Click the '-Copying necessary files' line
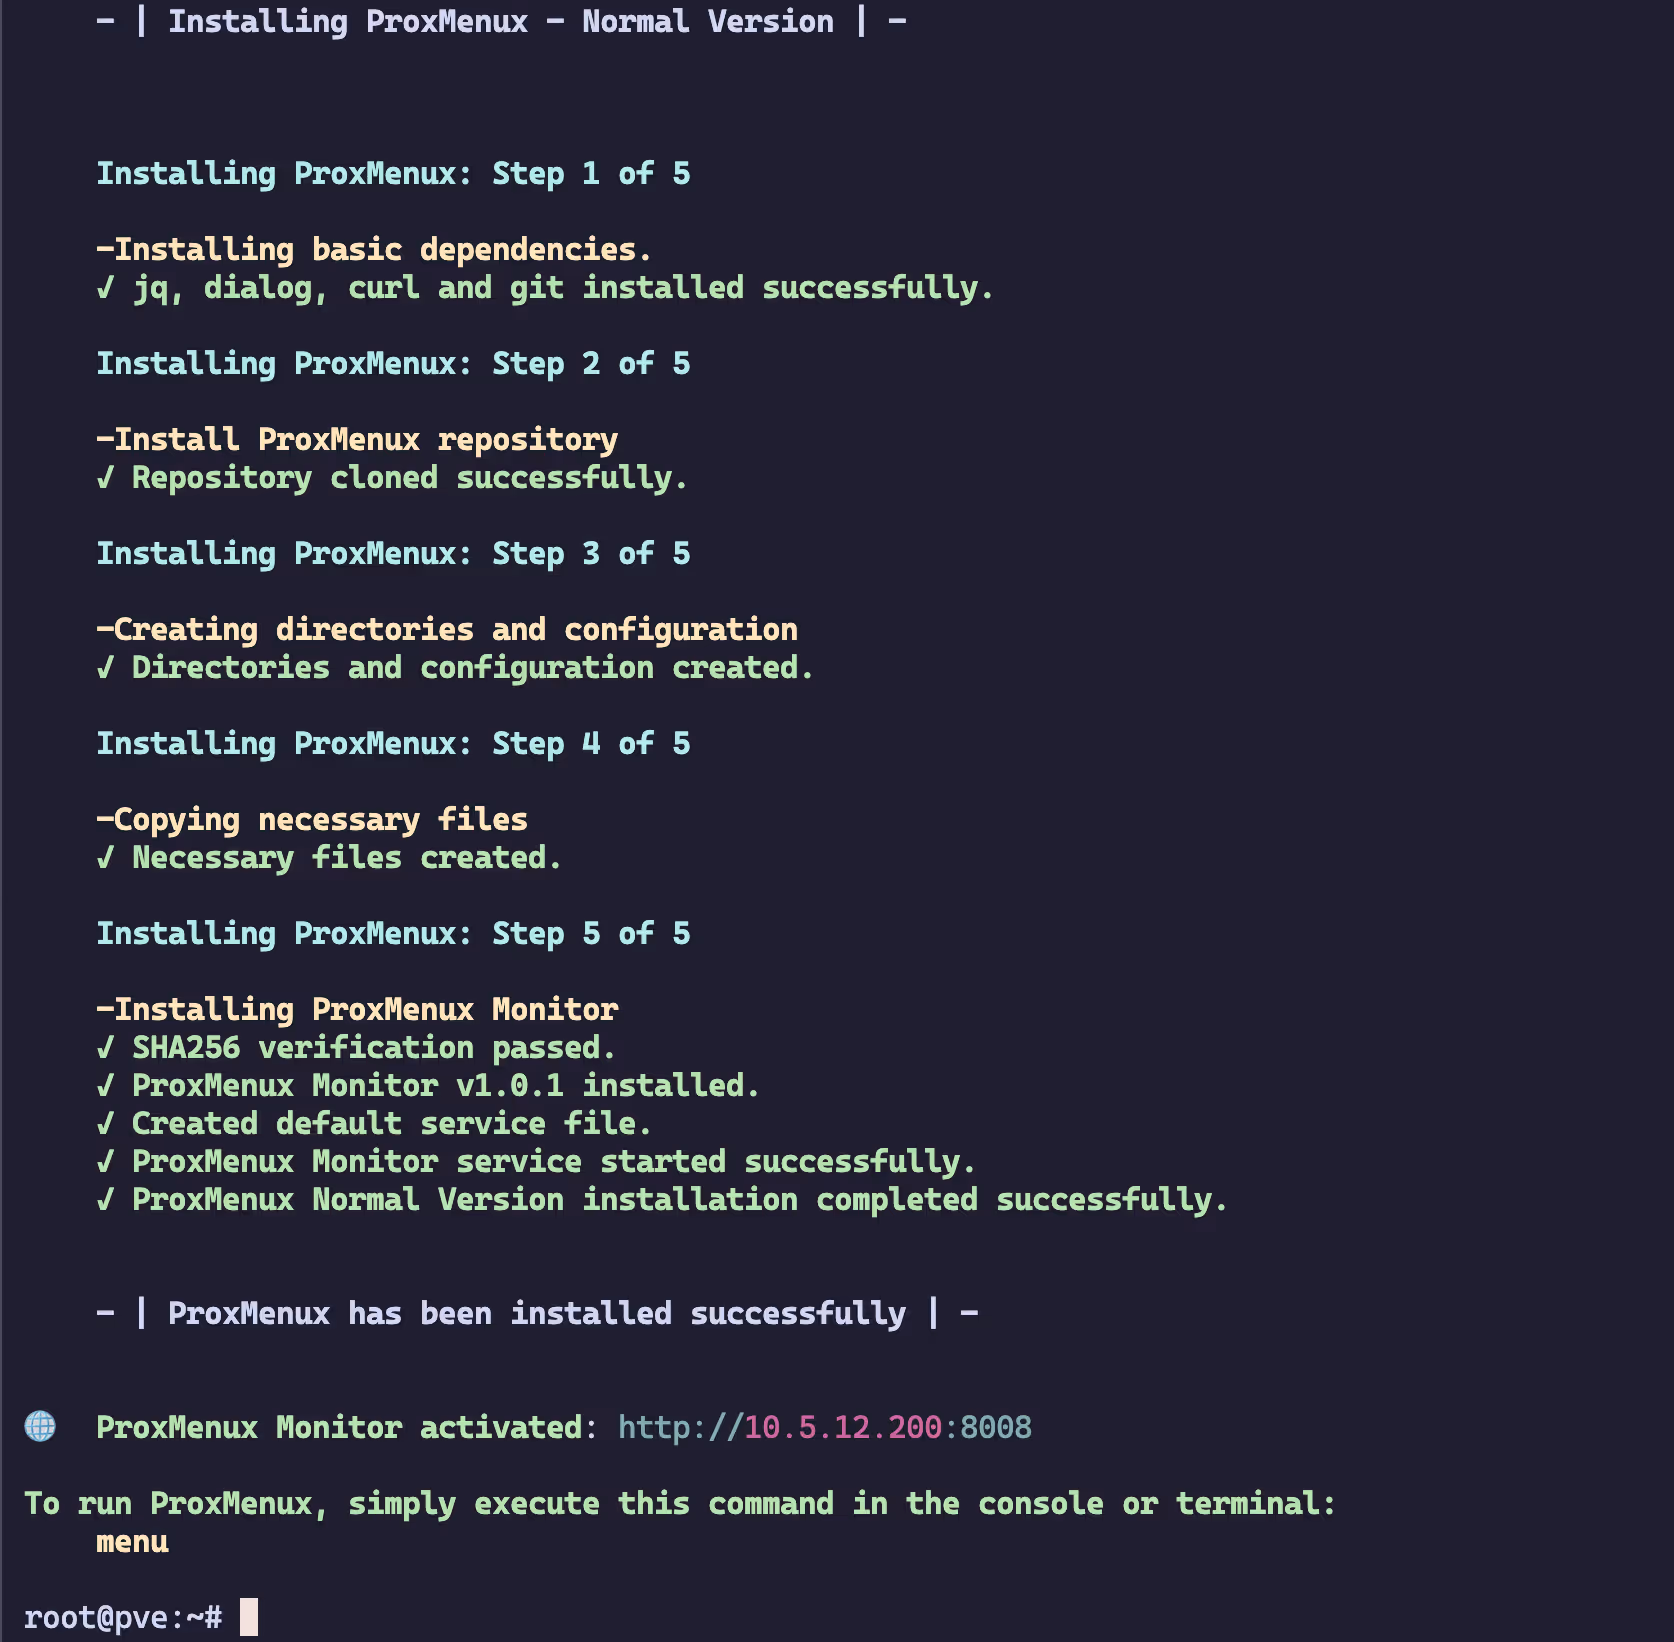Viewport: 1674px width, 1642px height. pyautogui.click(x=312, y=820)
